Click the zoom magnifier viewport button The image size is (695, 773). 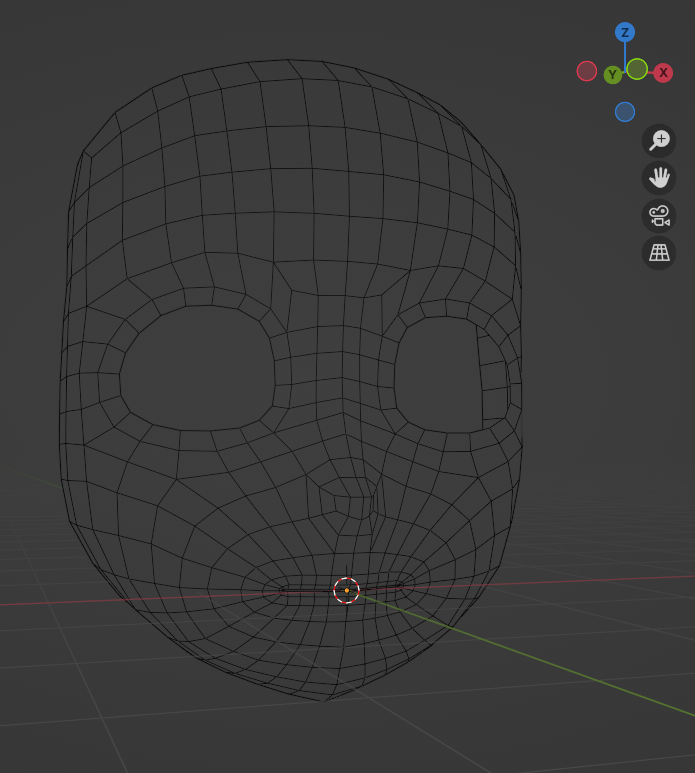pyautogui.click(x=659, y=141)
